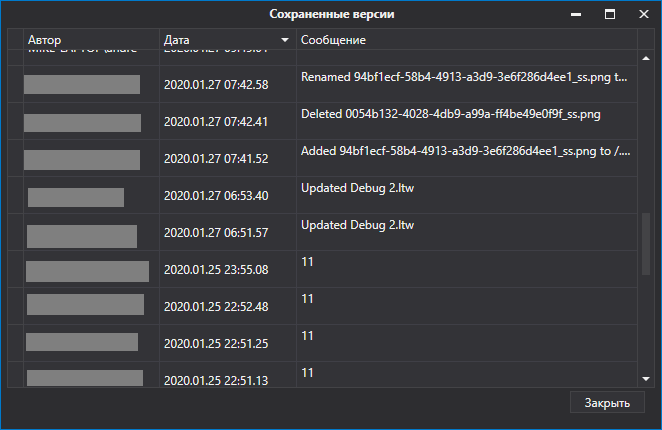Close the window with the X icon
This screenshot has height=430, width=662.
643,14
